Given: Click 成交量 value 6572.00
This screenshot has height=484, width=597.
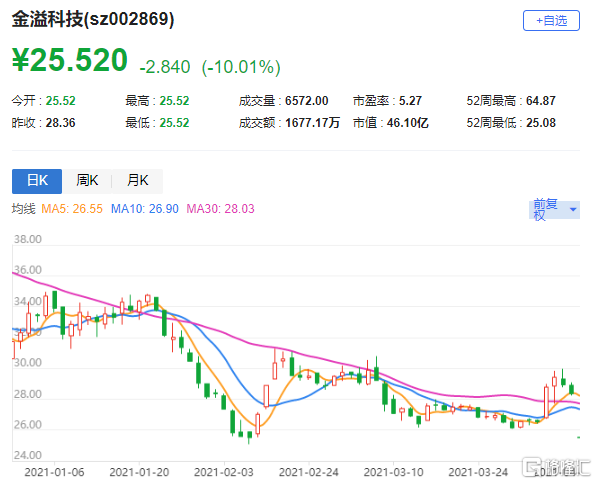Looking at the screenshot, I should 306,101.
